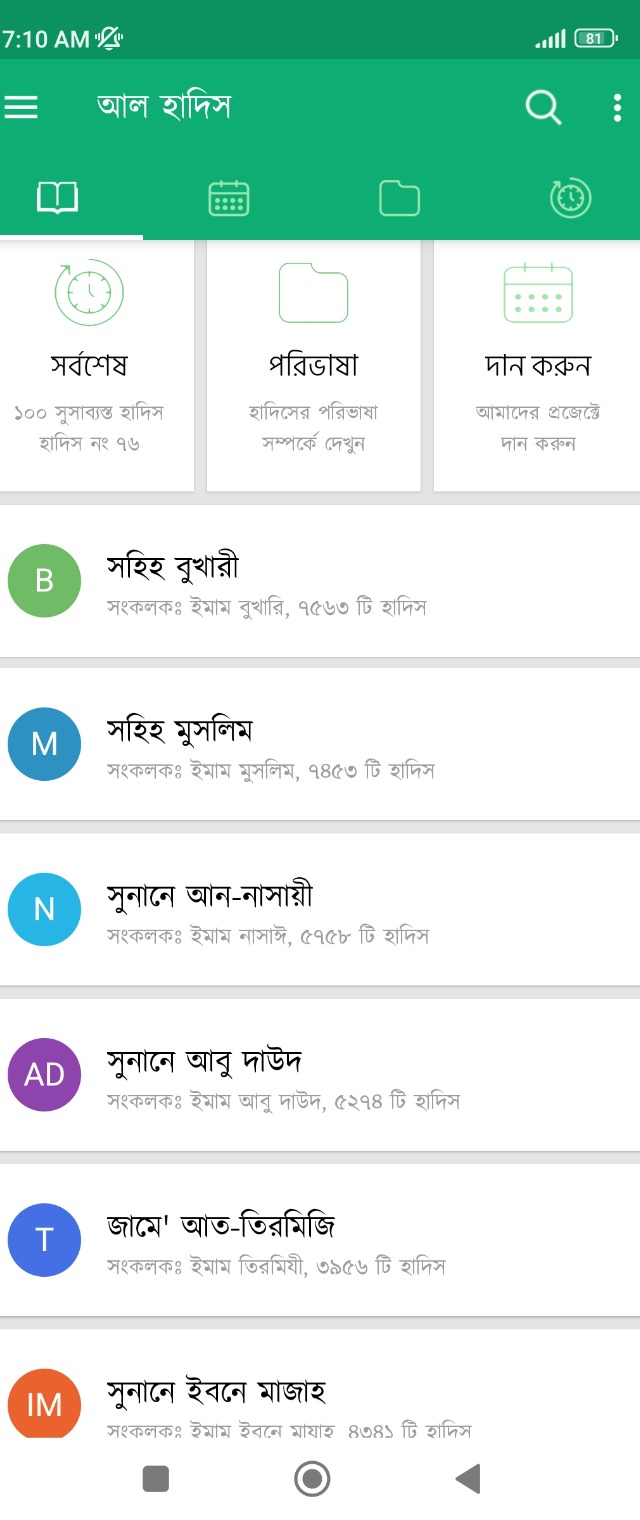Switch to the calendar tab
The image size is (640, 1520).
(229, 198)
